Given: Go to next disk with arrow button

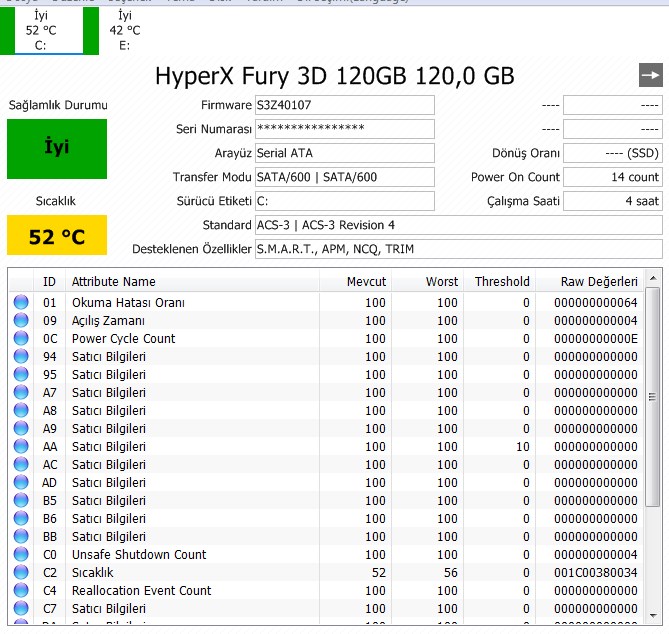Looking at the screenshot, I should pyautogui.click(x=650, y=75).
